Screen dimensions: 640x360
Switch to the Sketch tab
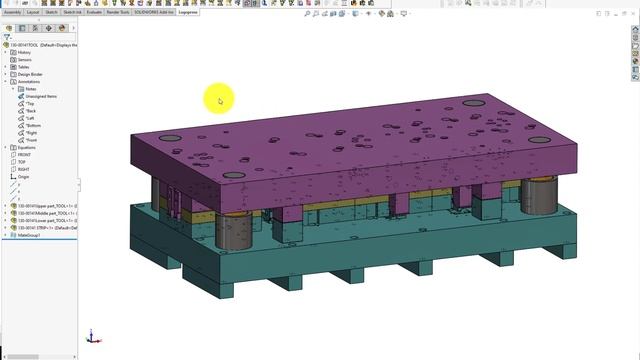(x=51, y=12)
